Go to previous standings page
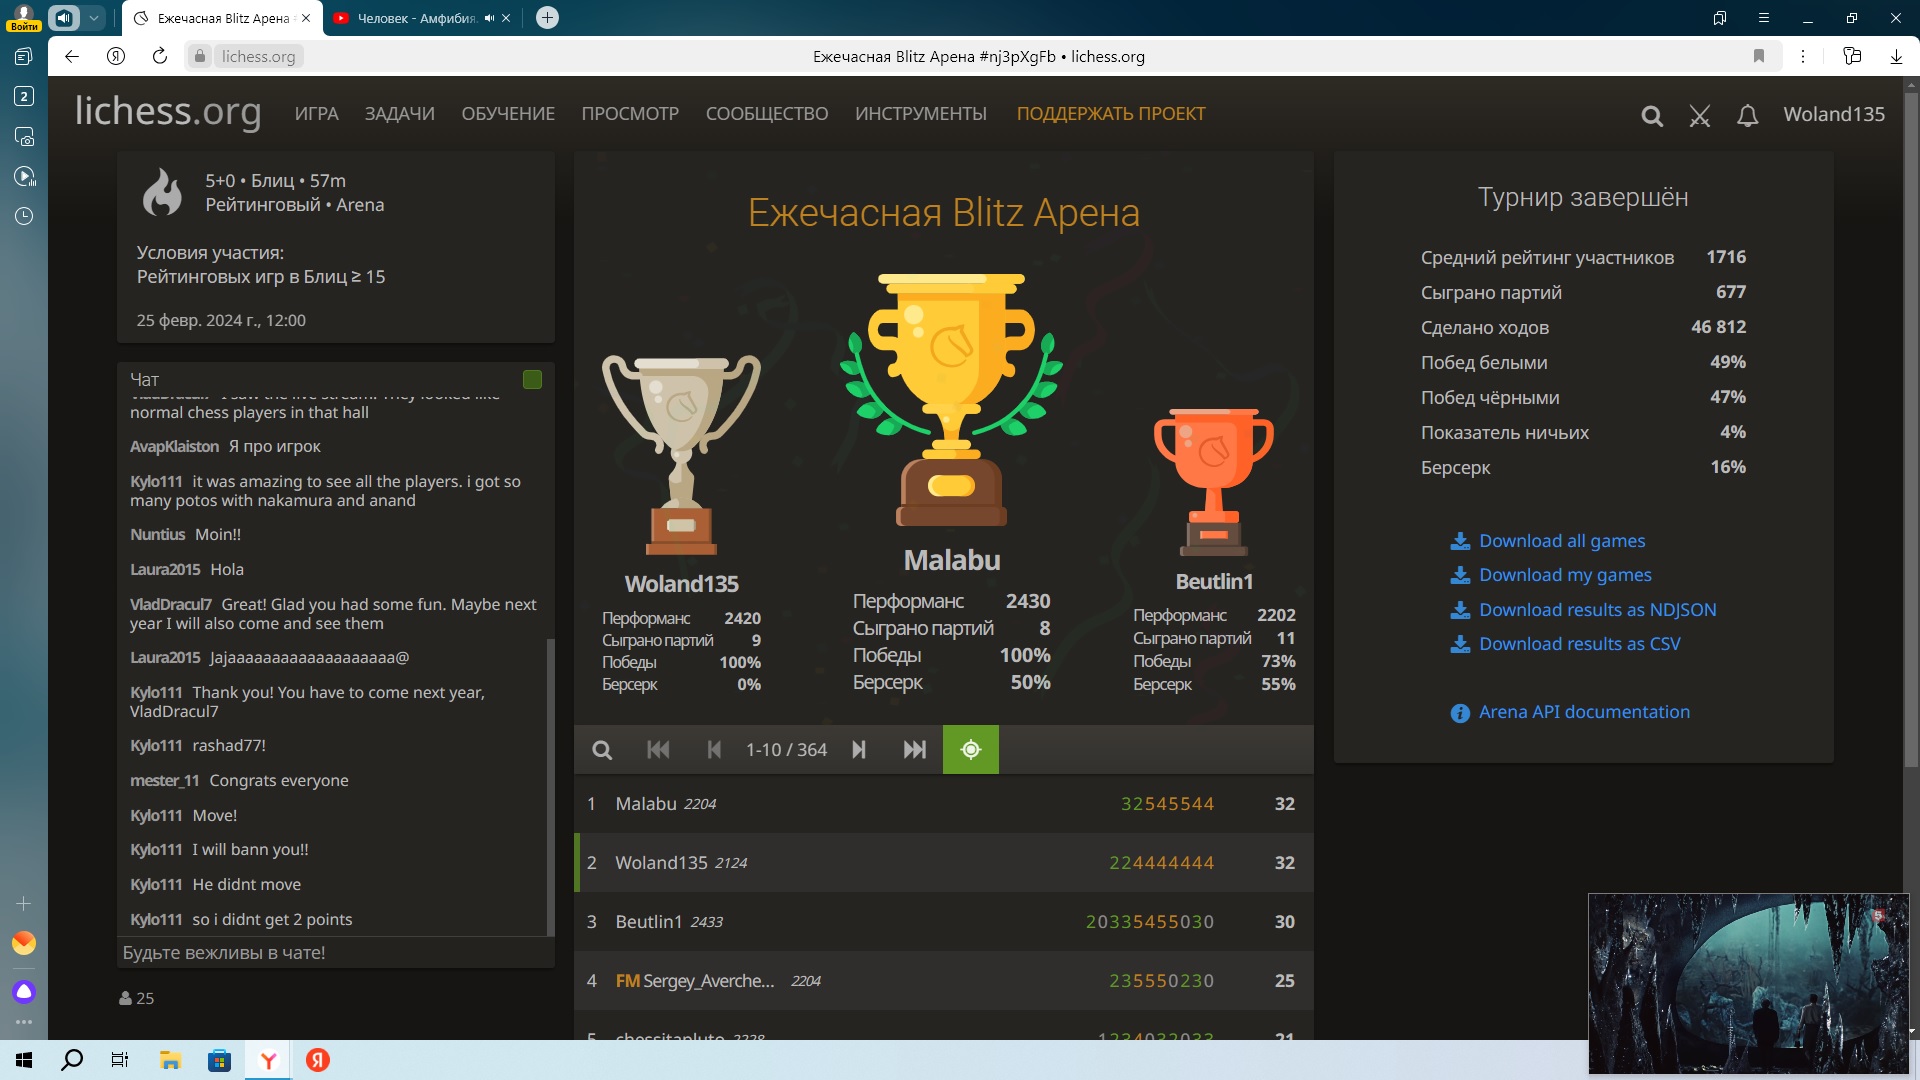The height and width of the screenshot is (1080, 1920). [714, 750]
